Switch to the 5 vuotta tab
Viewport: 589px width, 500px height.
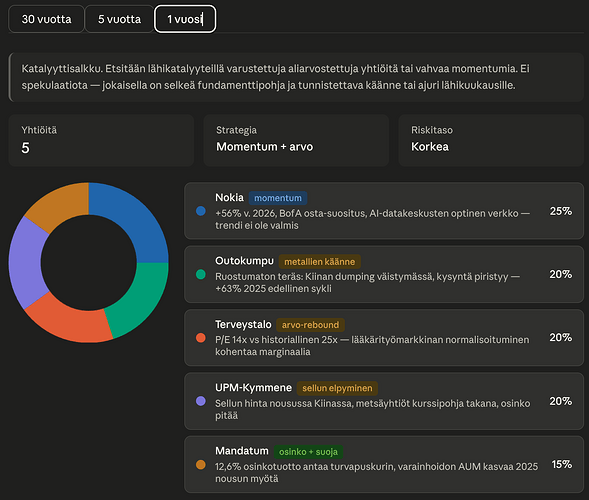point(119,19)
